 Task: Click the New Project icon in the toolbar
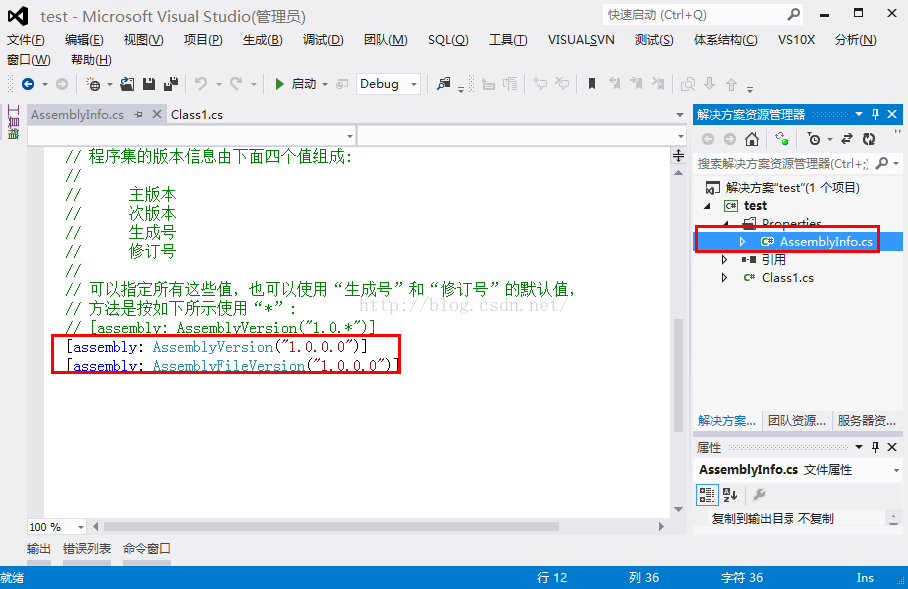[93, 85]
